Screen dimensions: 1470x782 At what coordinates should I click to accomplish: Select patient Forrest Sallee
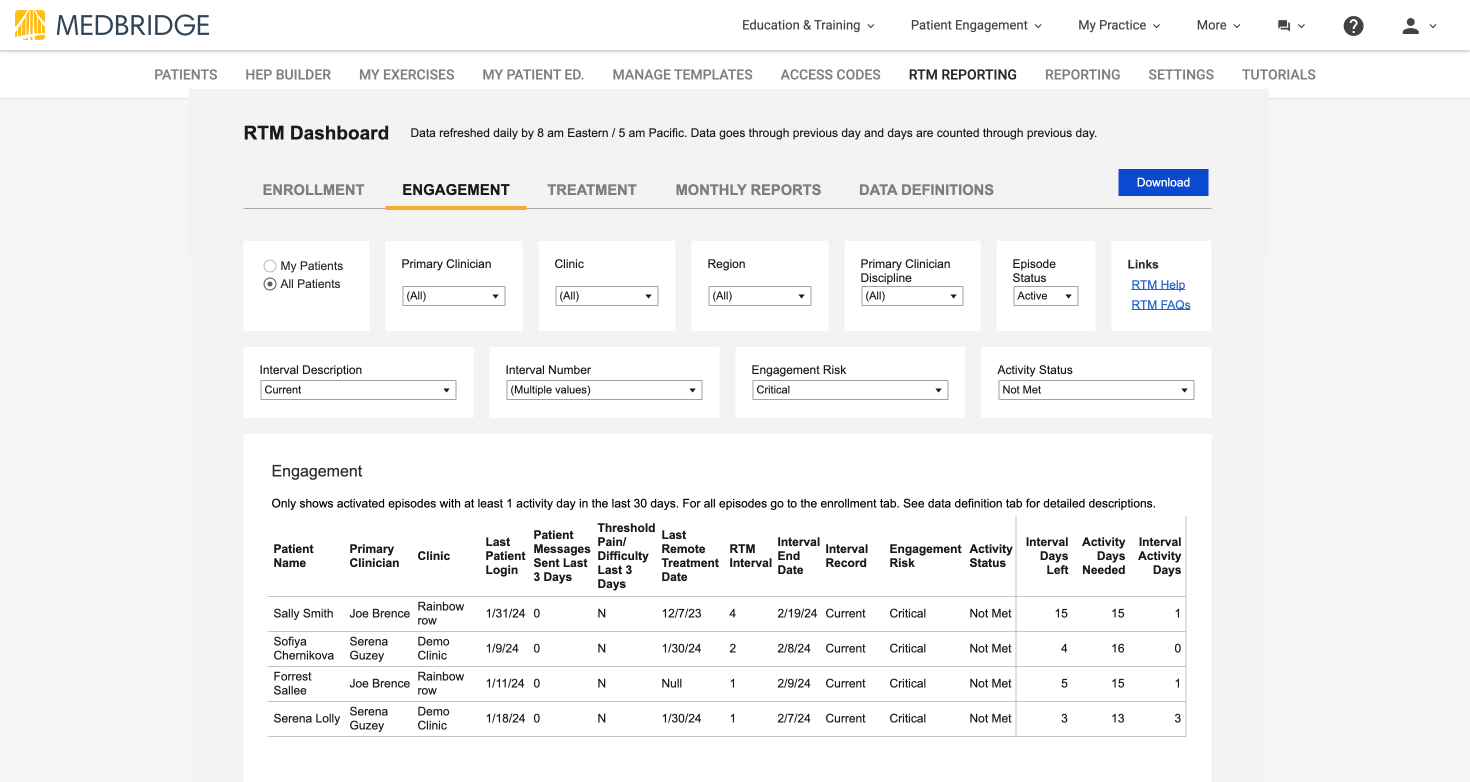[x=293, y=684]
